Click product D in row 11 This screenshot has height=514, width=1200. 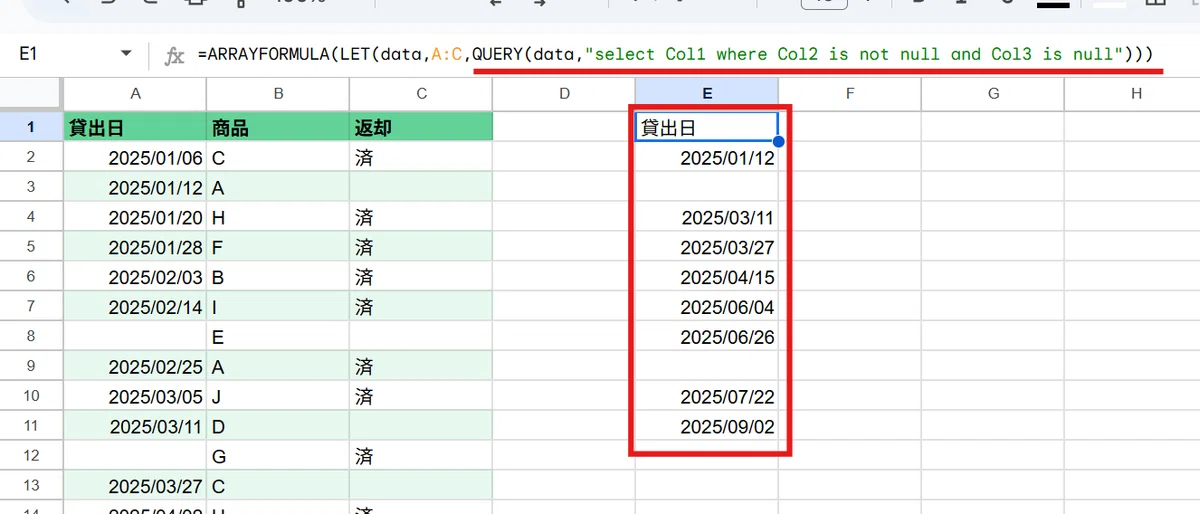point(278,427)
